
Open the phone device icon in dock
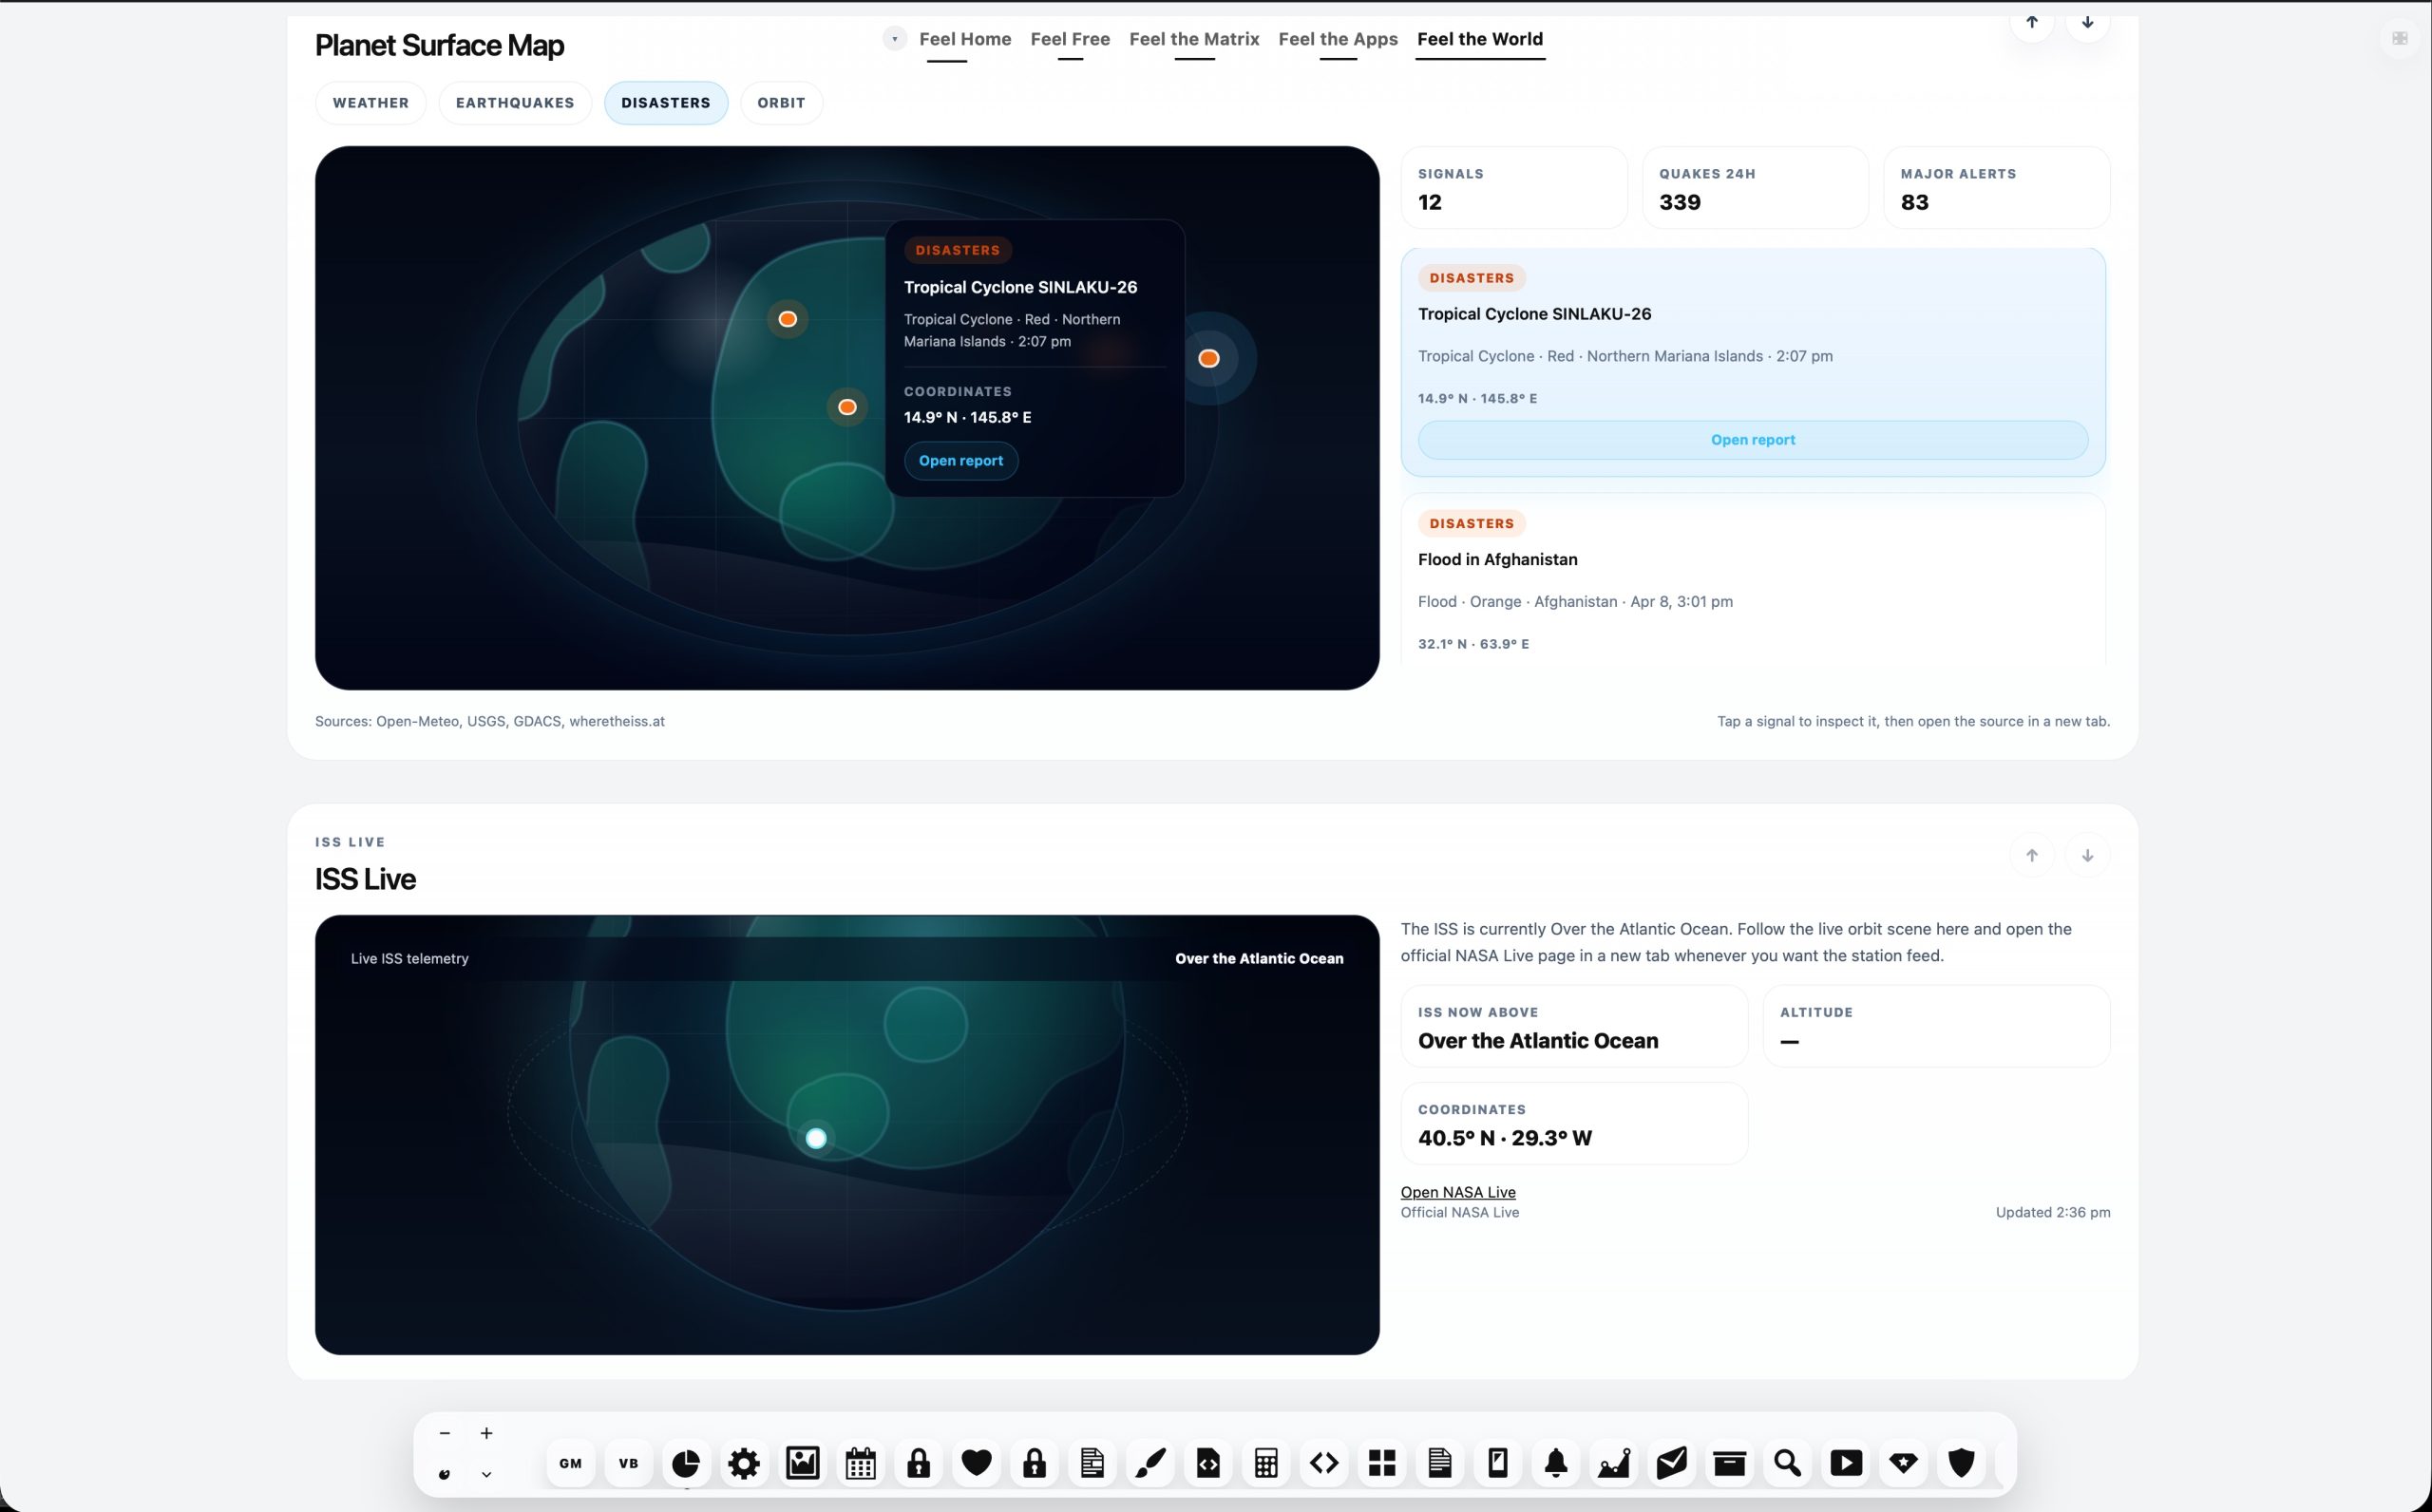click(x=1498, y=1463)
